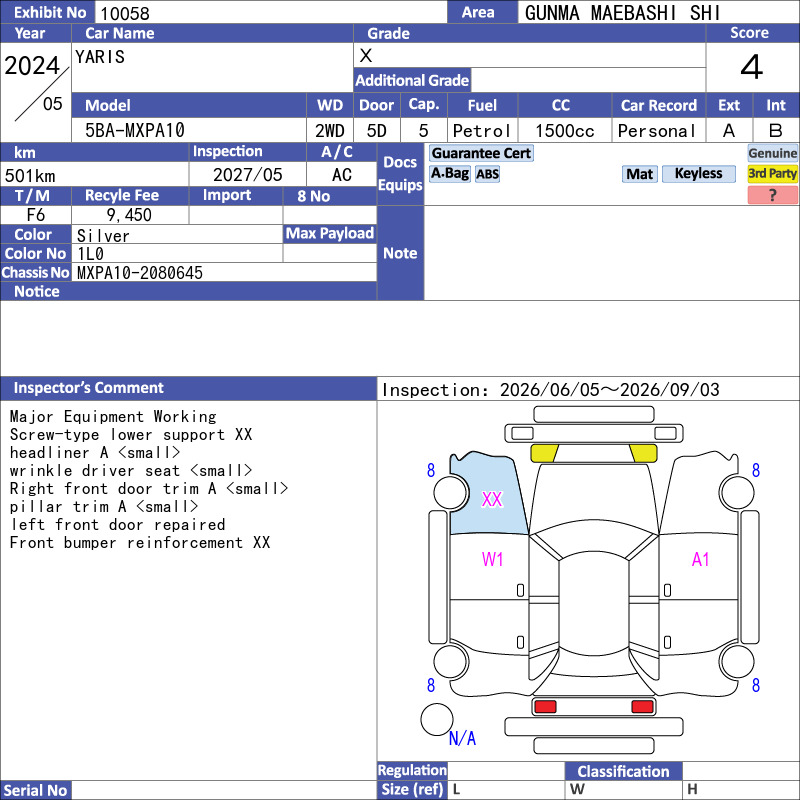Click the W1 damage mark on the diagram
Viewport: 800px width, 800px height.
(x=492, y=559)
